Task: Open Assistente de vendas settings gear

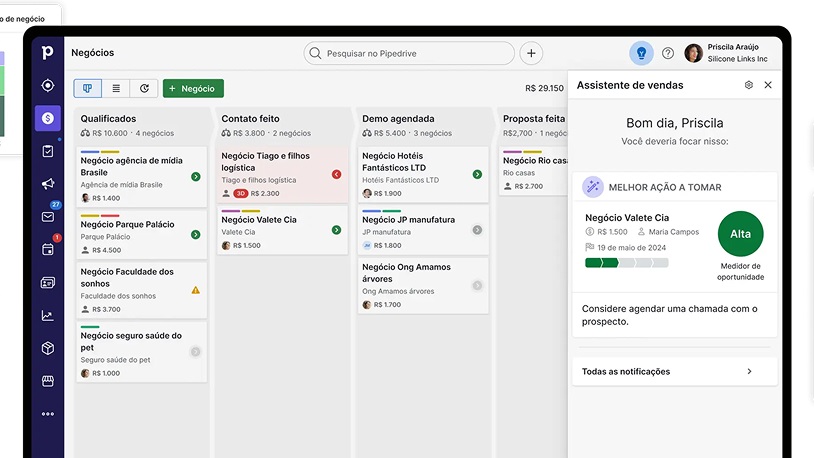Action: (x=749, y=85)
